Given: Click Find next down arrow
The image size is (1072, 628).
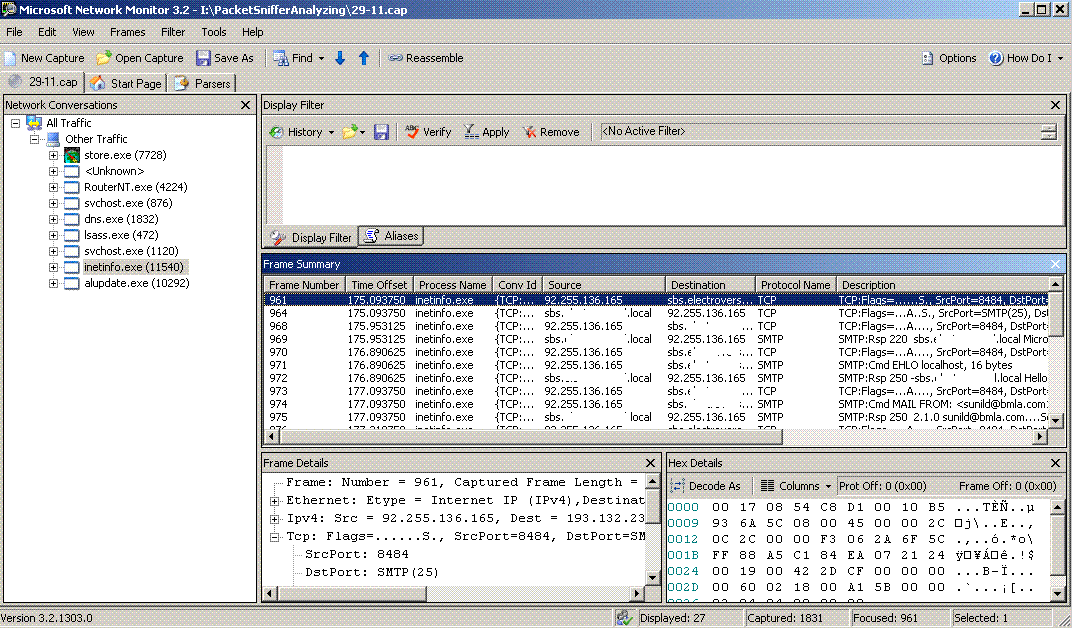Looking at the screenshot, I should 339,57.
